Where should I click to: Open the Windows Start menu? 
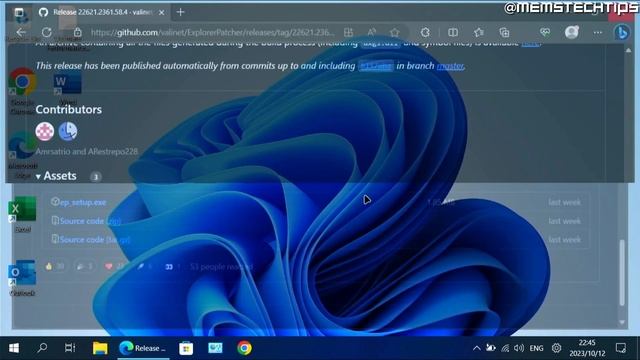14,348
